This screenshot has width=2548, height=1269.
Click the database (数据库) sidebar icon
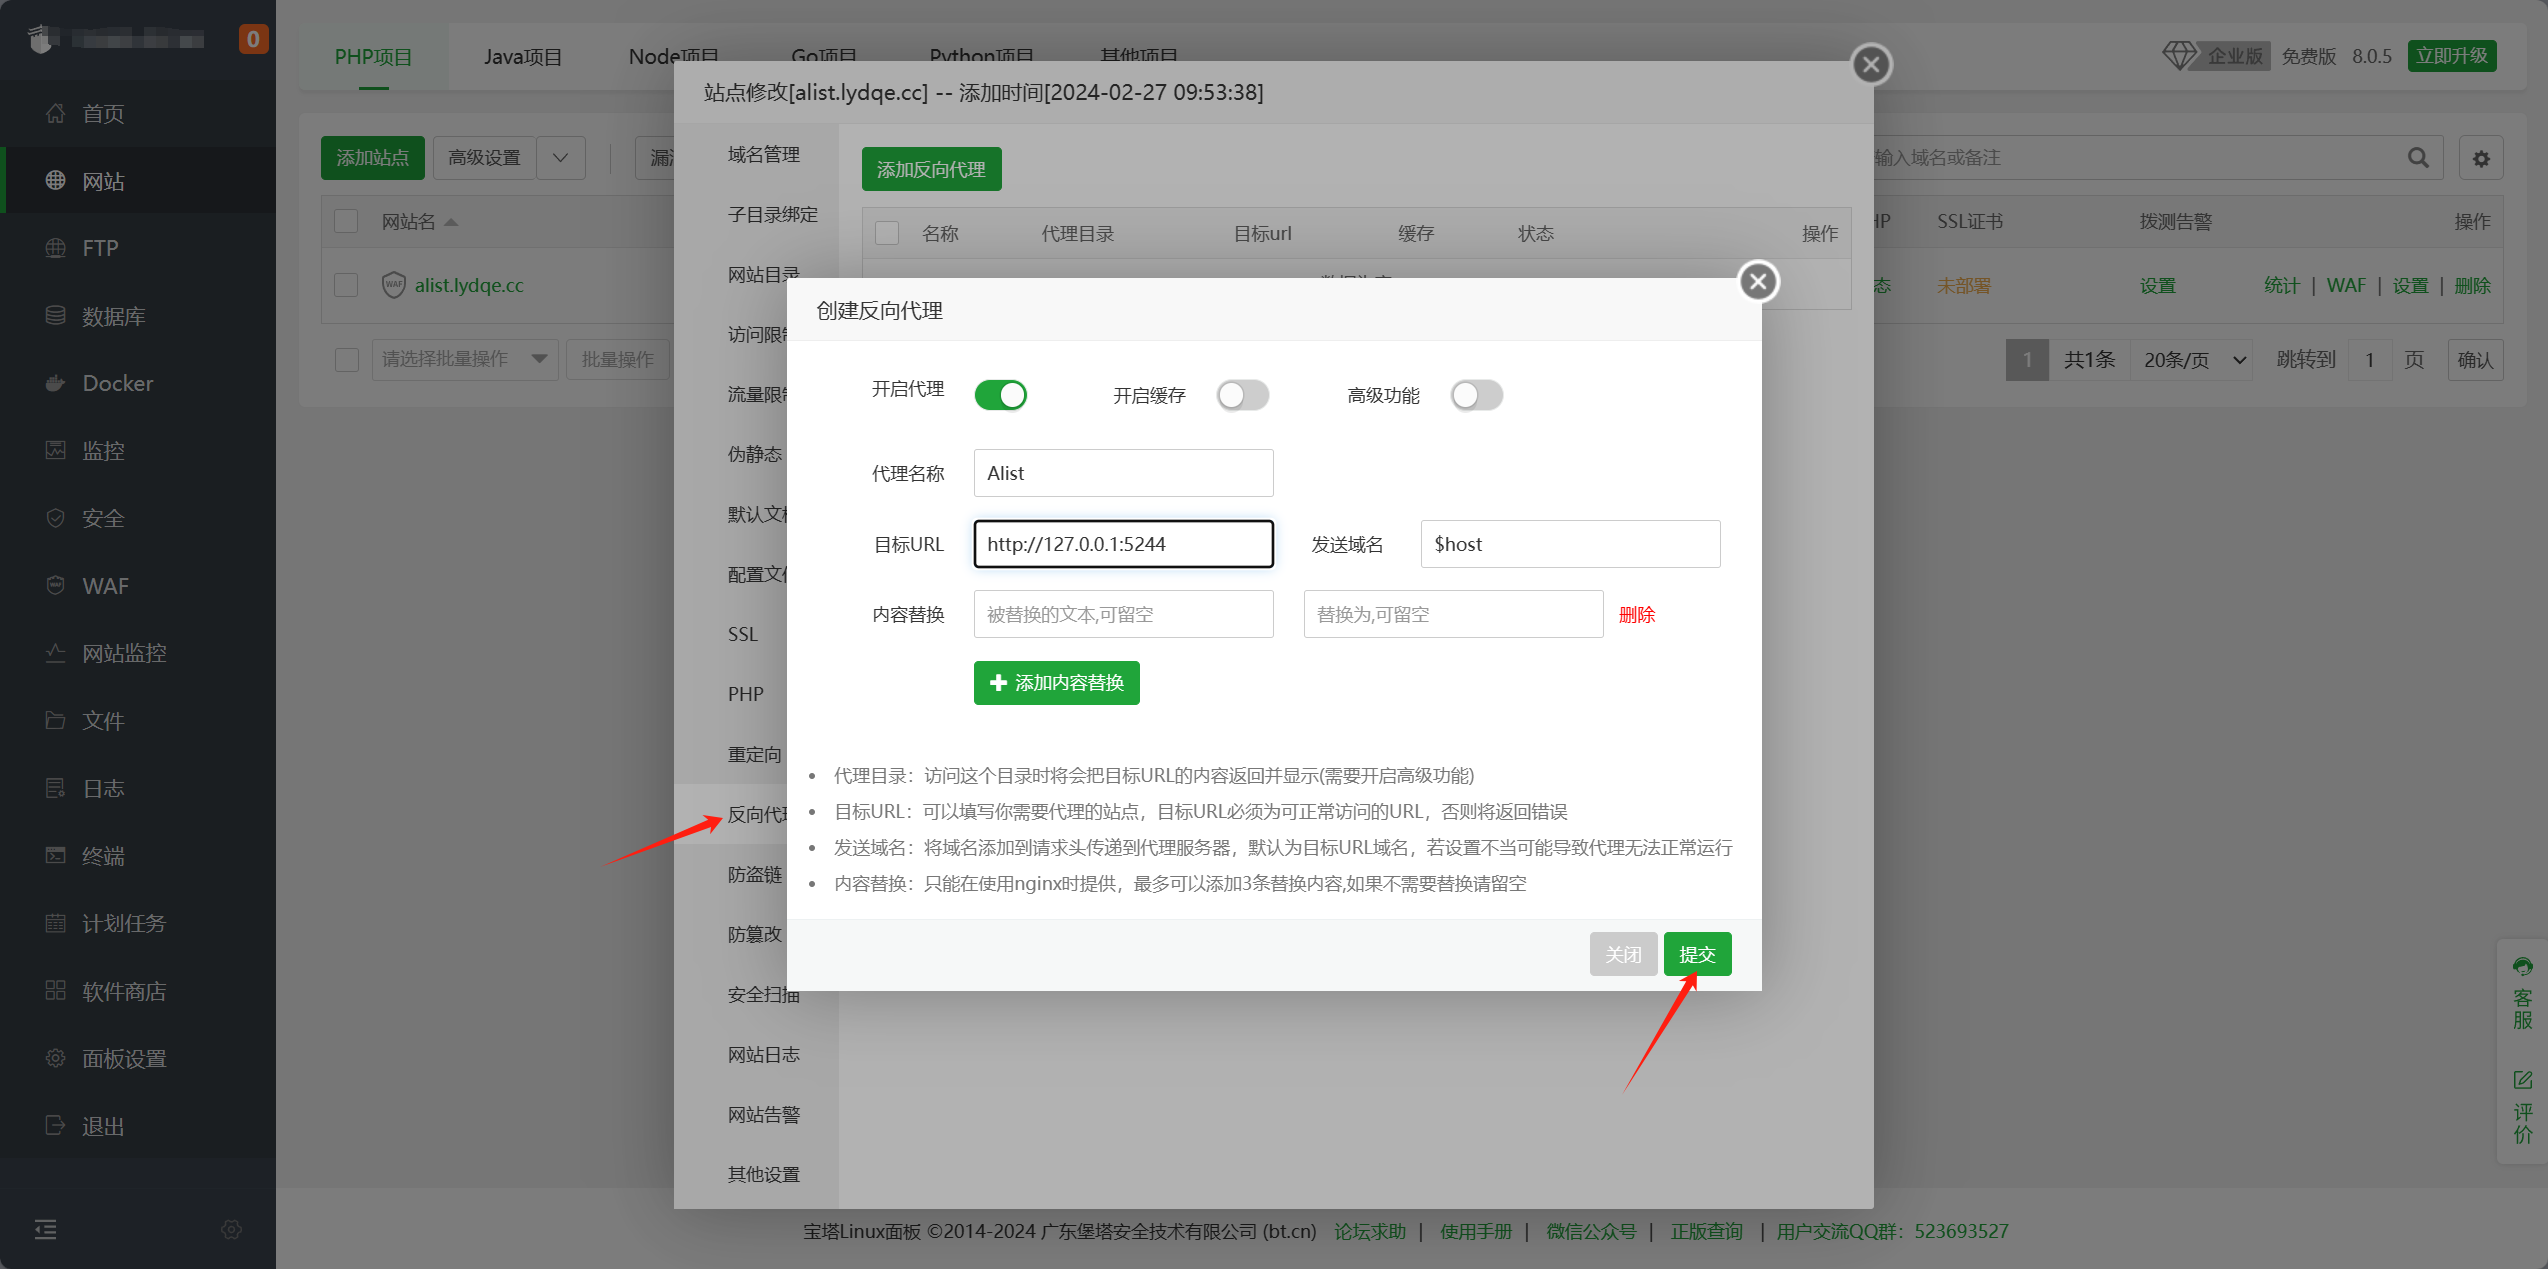(55, 315)
